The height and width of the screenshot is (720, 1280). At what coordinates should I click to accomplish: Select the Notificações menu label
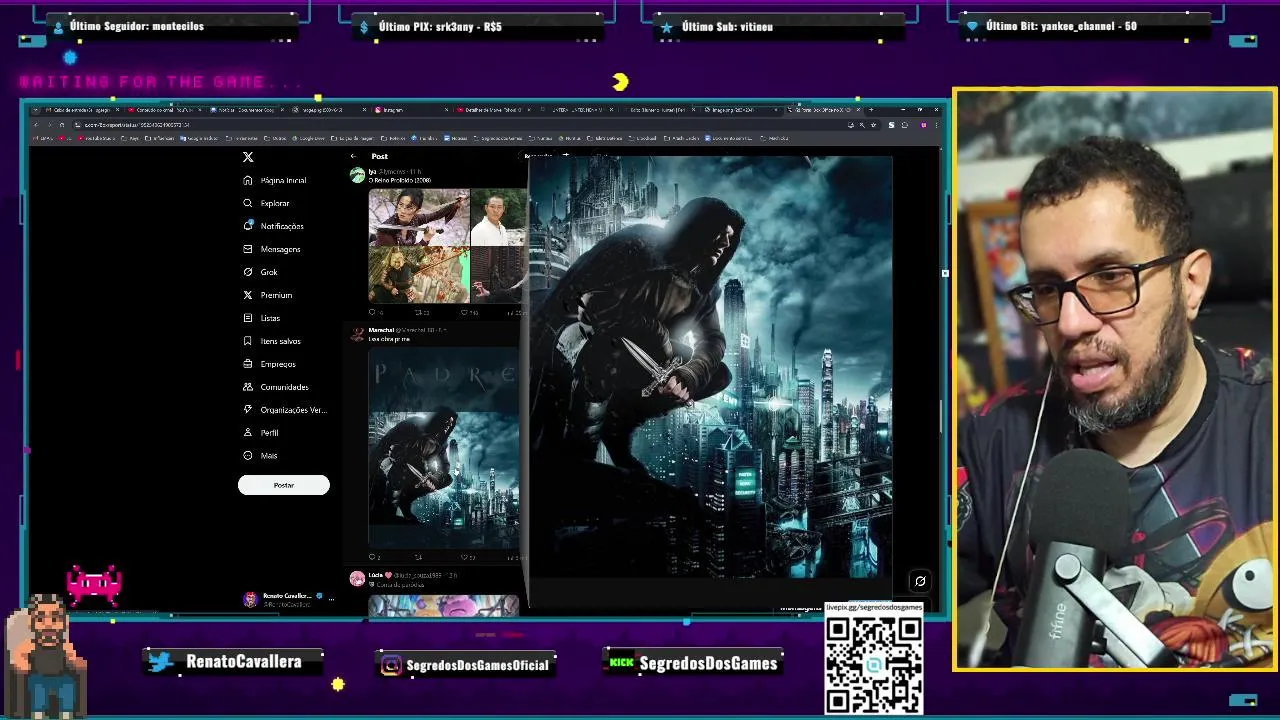[x=282, y=226]
